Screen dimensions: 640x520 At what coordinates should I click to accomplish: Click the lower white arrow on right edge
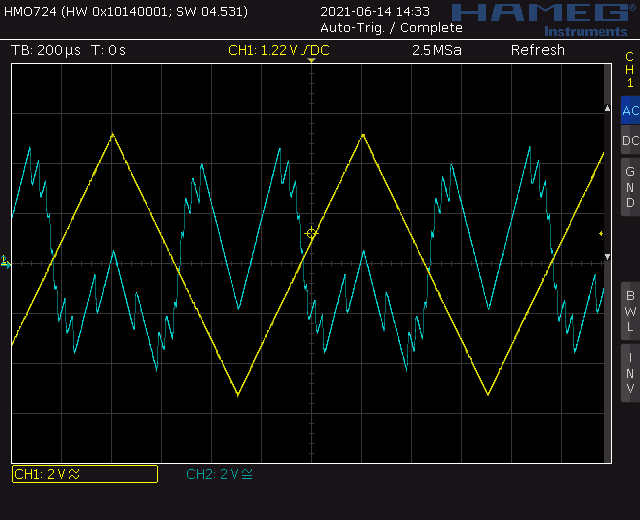608,257
